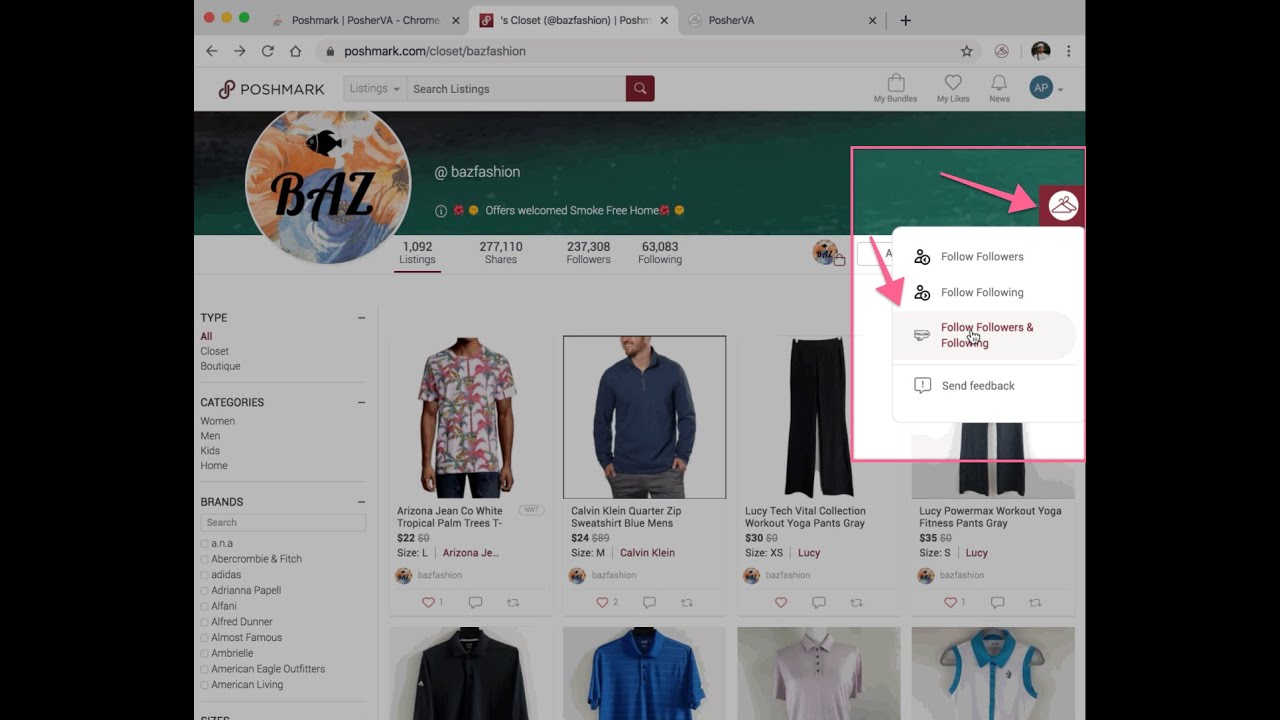Image resolution: width=1280 pixels, height=720 pixels.
Task: Check the Almost Famous brand checkbox
Action: [x=205, y=638]
